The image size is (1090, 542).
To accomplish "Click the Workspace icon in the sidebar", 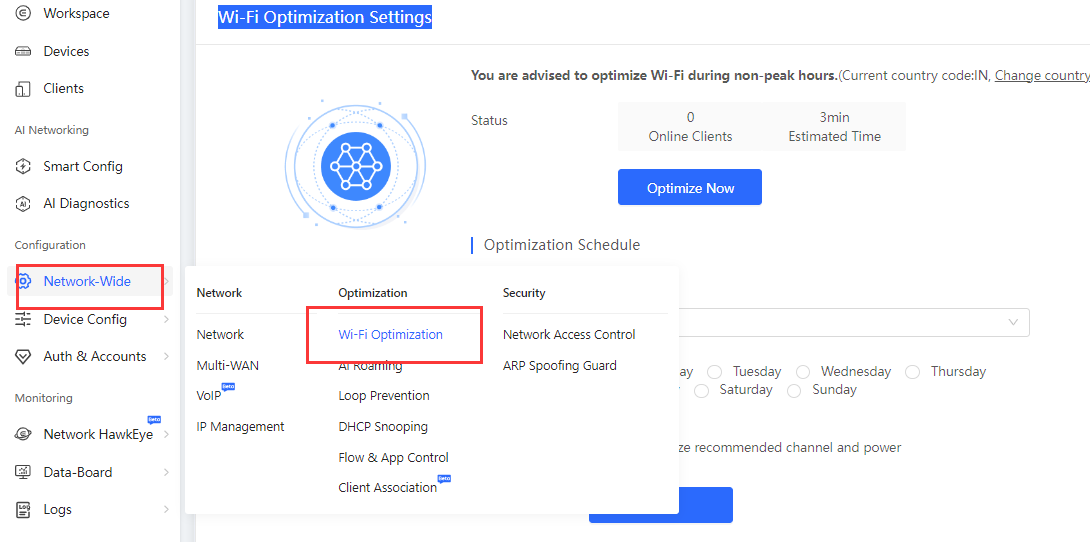I will pyautogui.click(x=23, y=14).
